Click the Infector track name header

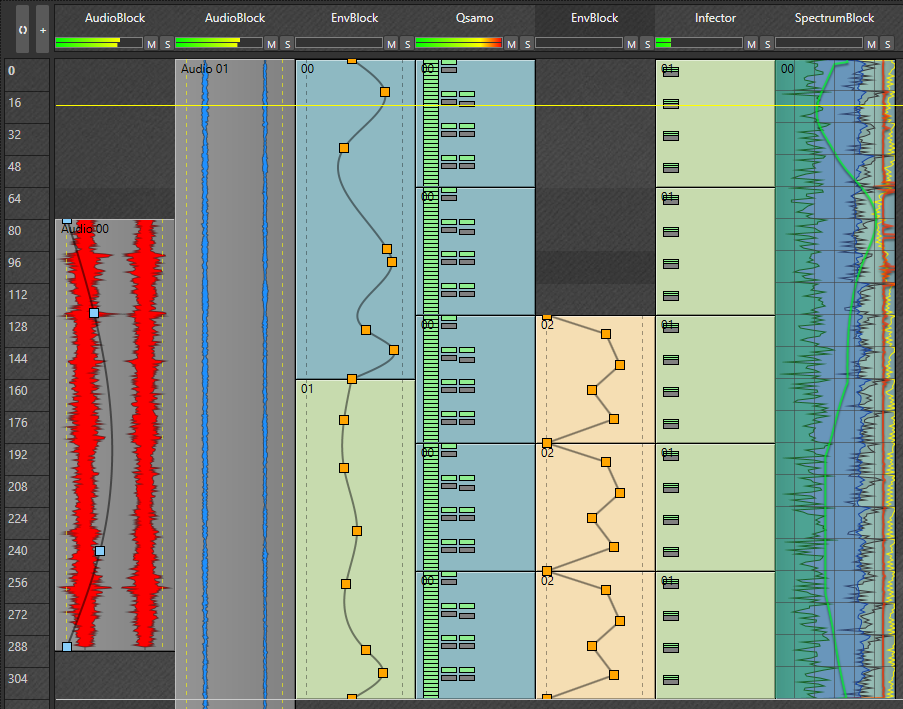tap(716, 17)
